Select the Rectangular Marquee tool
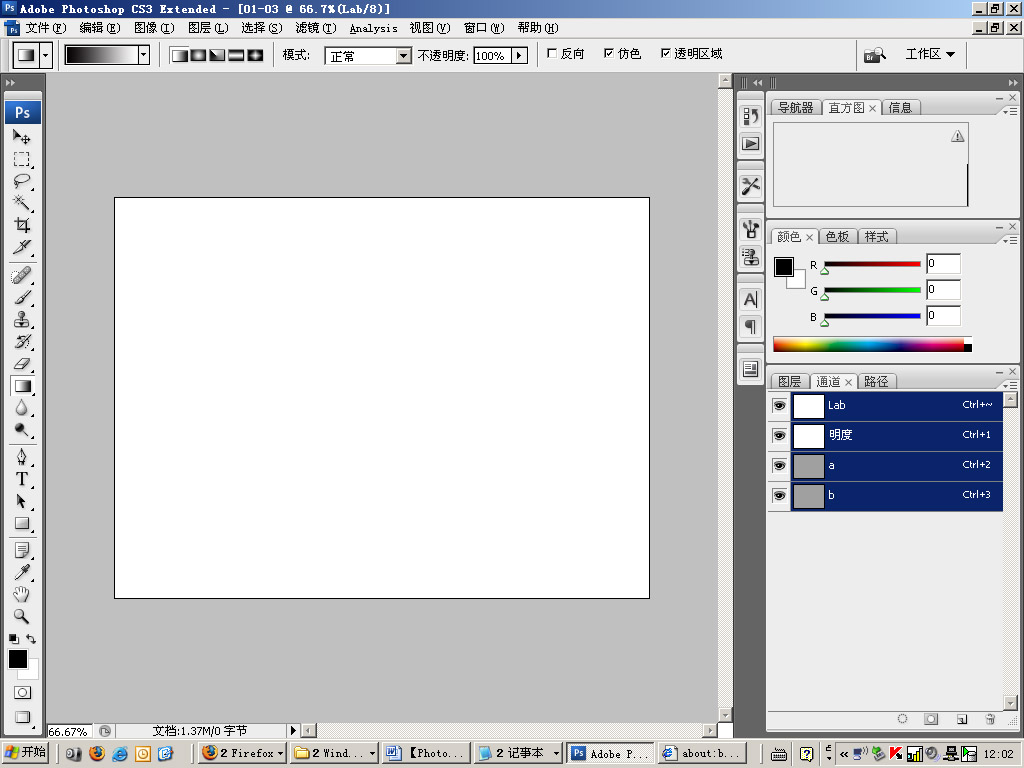The image size is (1024, 768). (22, 159)
